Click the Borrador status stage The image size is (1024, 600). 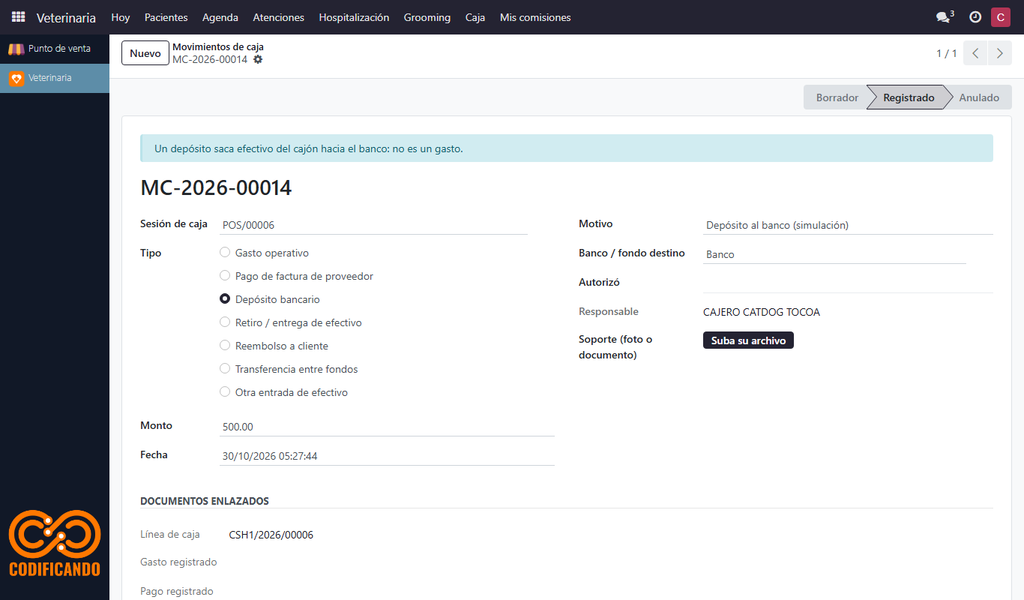[x=837, y=97]
